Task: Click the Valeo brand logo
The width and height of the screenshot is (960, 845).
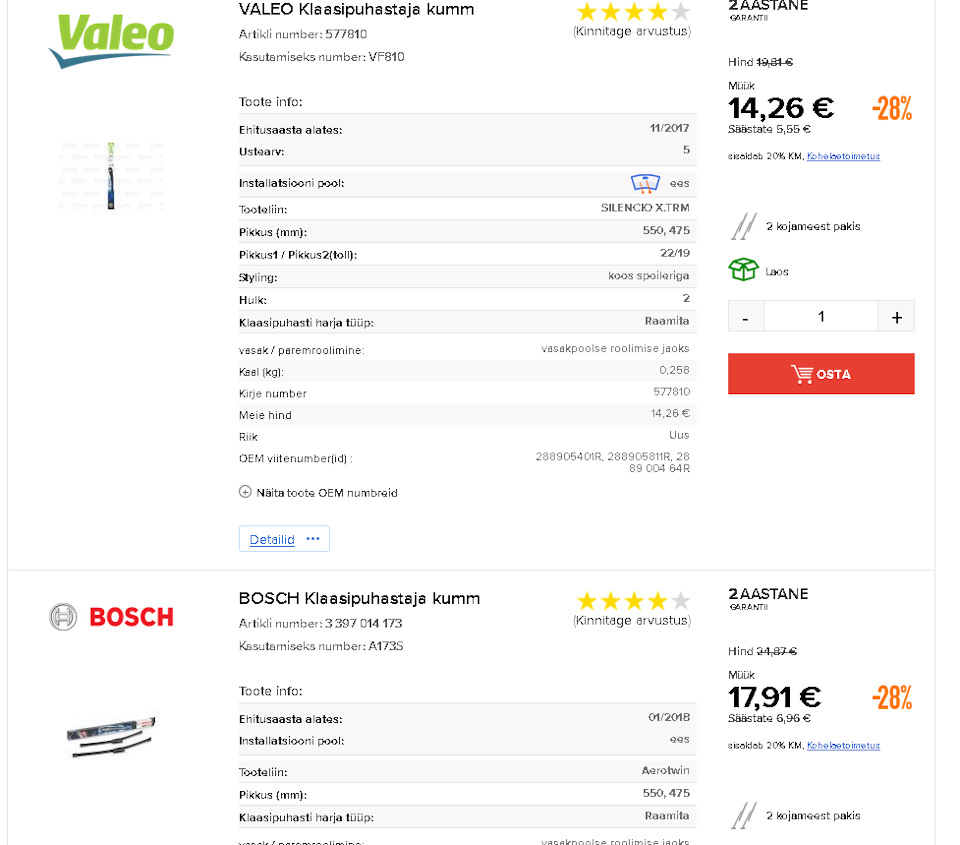Action: (111, 38)
